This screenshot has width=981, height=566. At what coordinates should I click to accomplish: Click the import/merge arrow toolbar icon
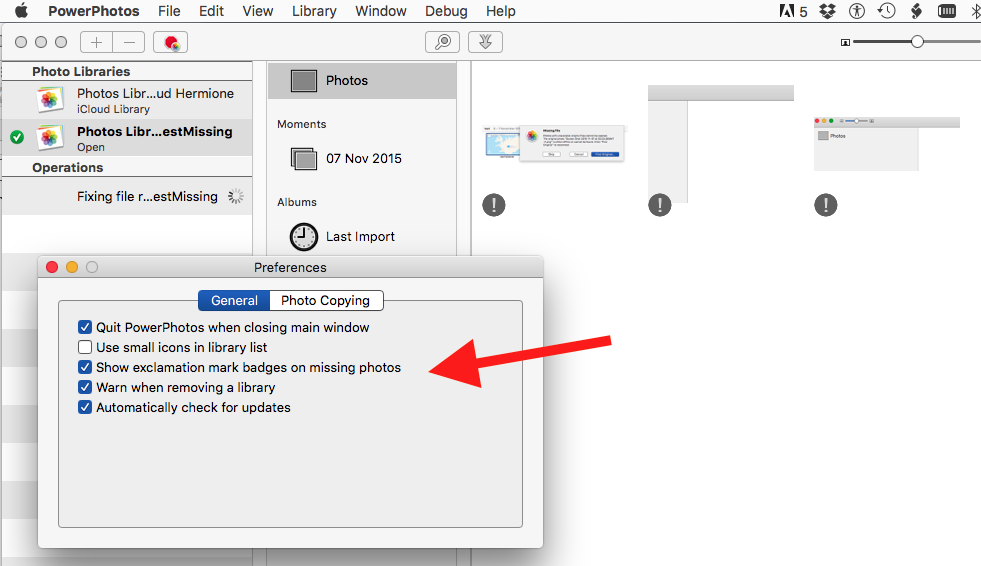coord(485,42)
